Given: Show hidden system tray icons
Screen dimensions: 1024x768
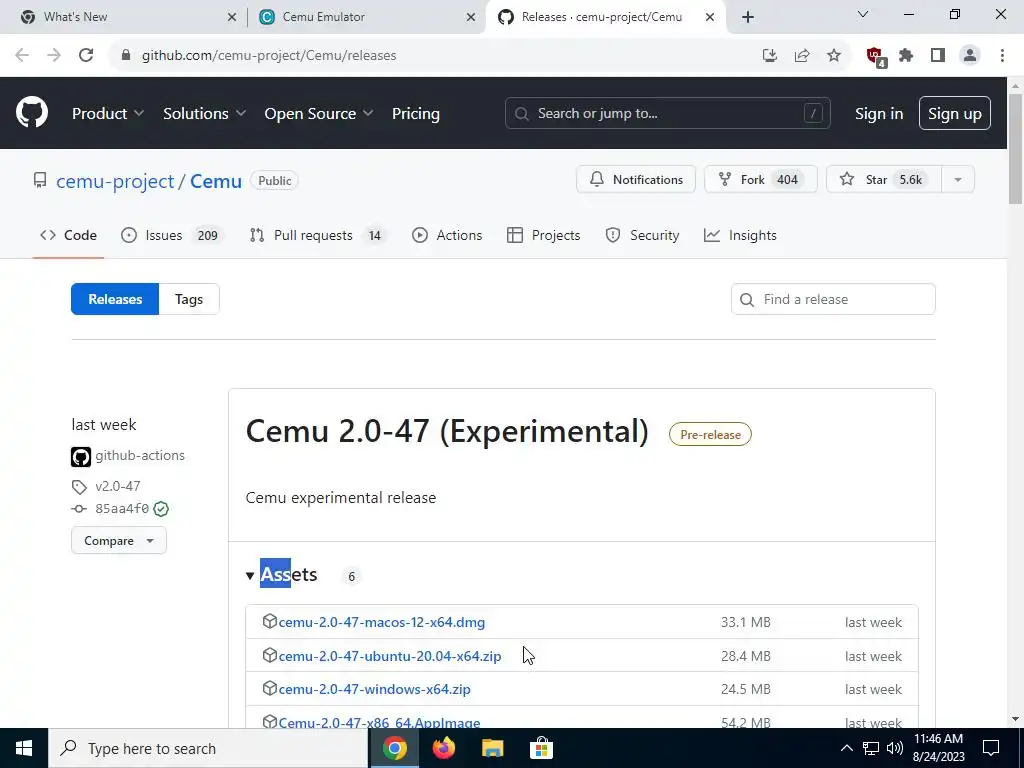Looking at the screenshot, I should click(x=846, y=748).
